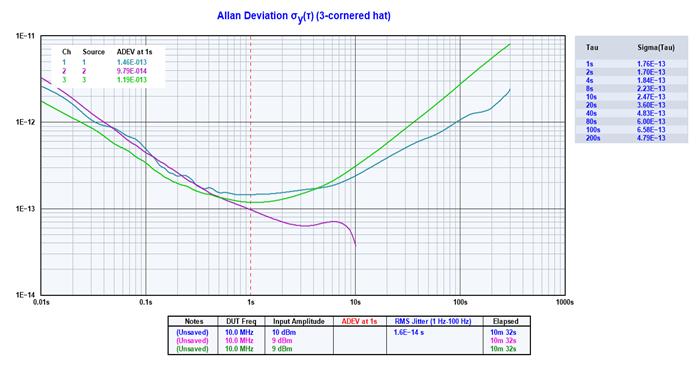Click the blue 10.0 MHz DUT frequency
Image resolution: width=698 pixels, height=376 pixels.
(x=239, y=332)
